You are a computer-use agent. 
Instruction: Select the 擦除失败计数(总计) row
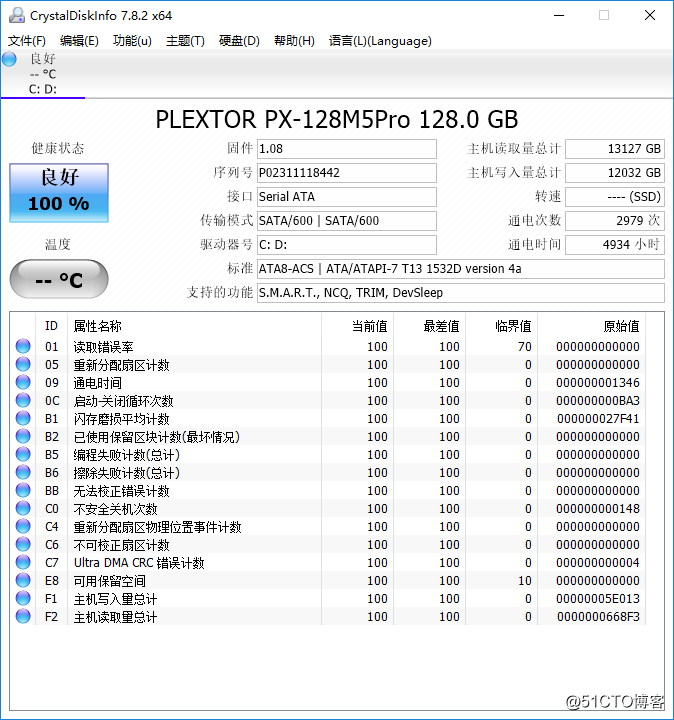[x=328, y=472]
